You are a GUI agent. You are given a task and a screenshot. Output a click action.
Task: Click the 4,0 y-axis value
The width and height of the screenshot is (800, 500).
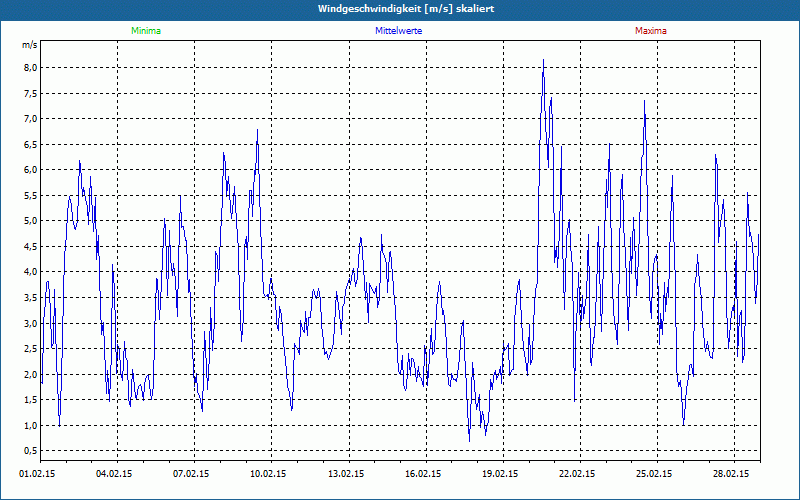[32, 272]
